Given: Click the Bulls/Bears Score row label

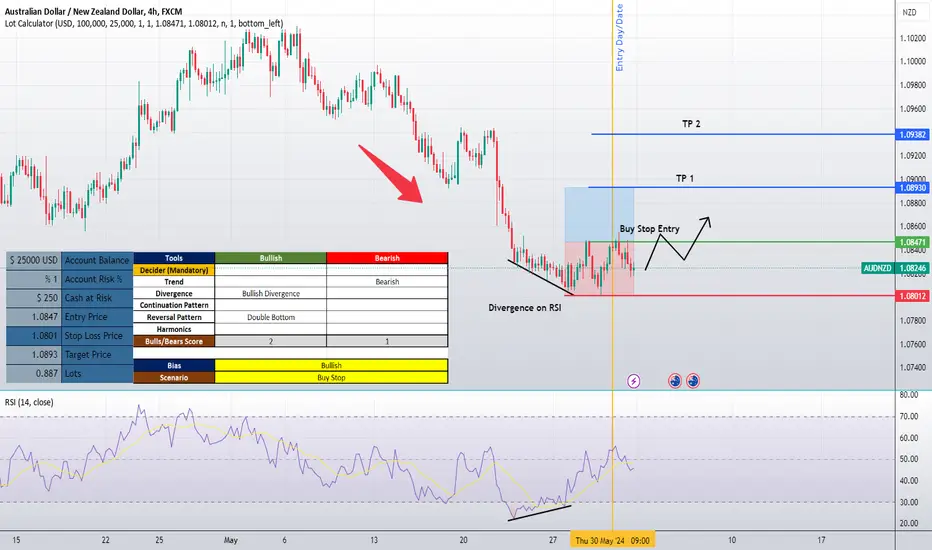Looking at the screenshot, I should [174, 341].
